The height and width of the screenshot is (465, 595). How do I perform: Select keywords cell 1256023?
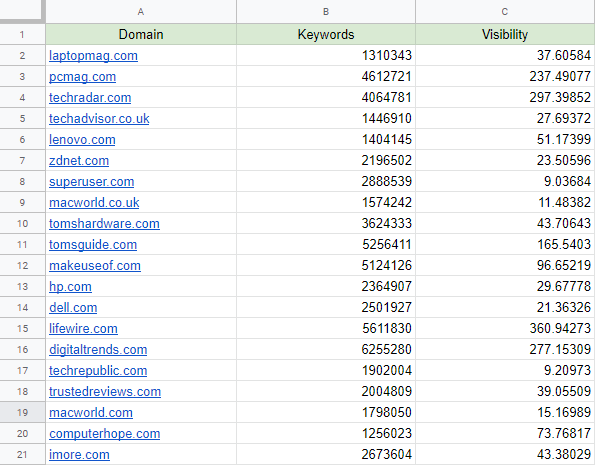coord(326,433)
